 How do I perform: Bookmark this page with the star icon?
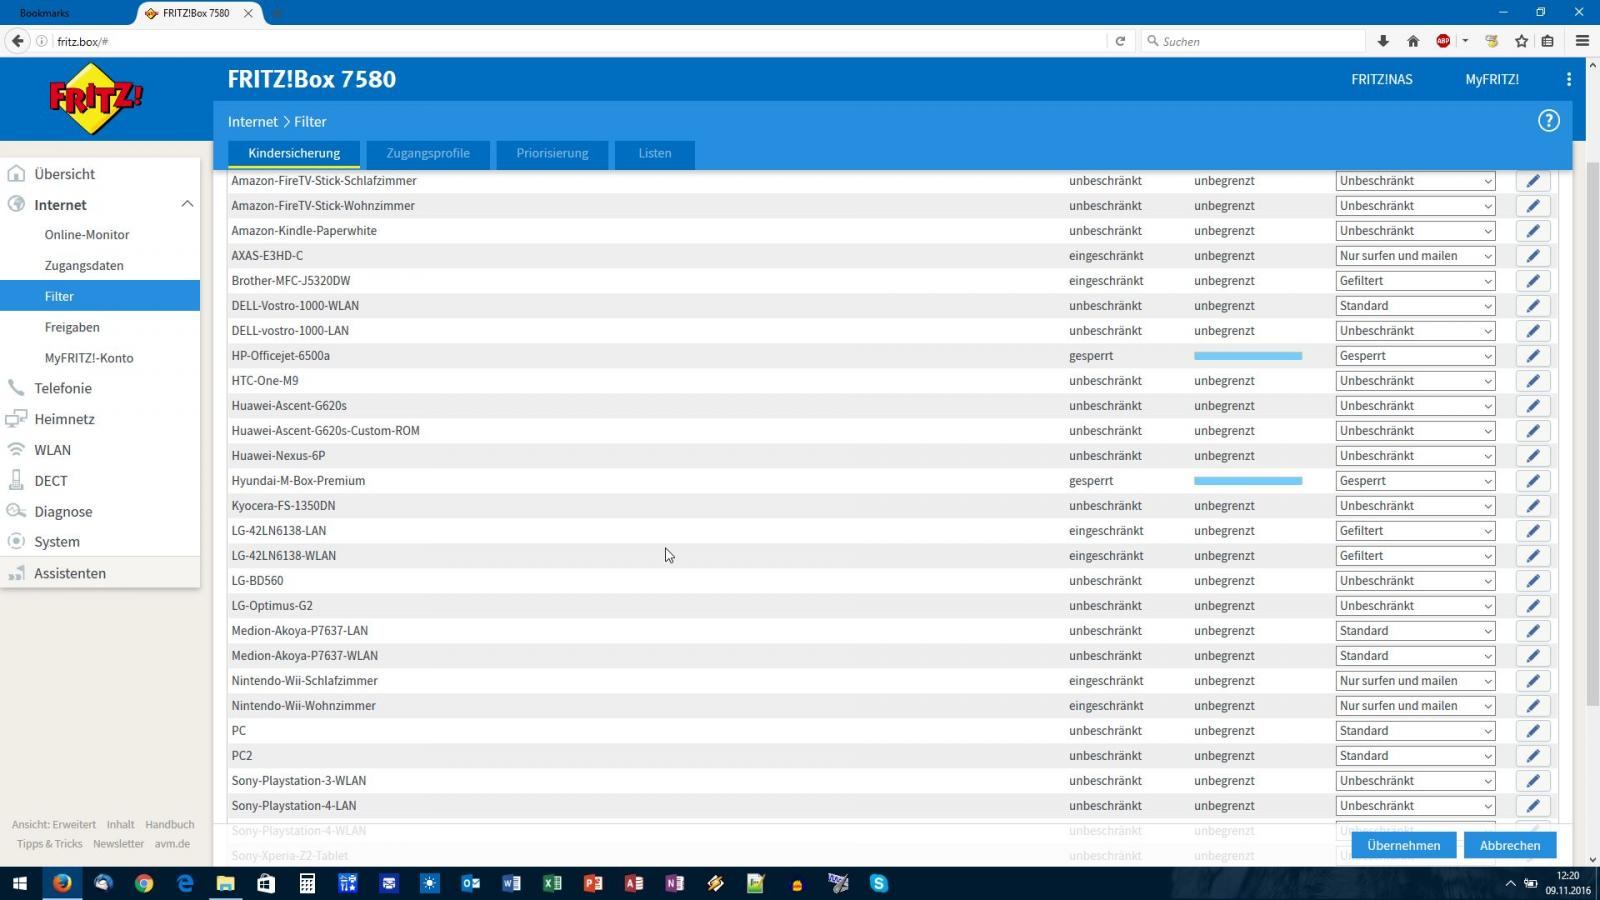point(1521,41)
